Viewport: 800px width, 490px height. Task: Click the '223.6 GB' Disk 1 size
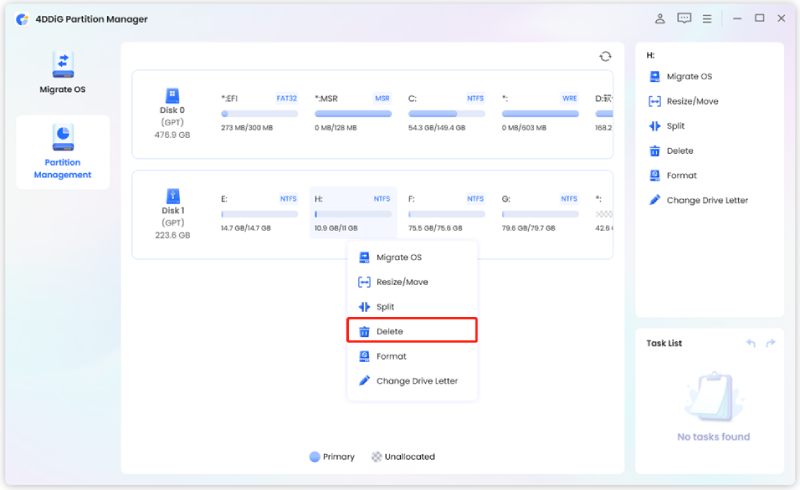[x=172, y=235]
